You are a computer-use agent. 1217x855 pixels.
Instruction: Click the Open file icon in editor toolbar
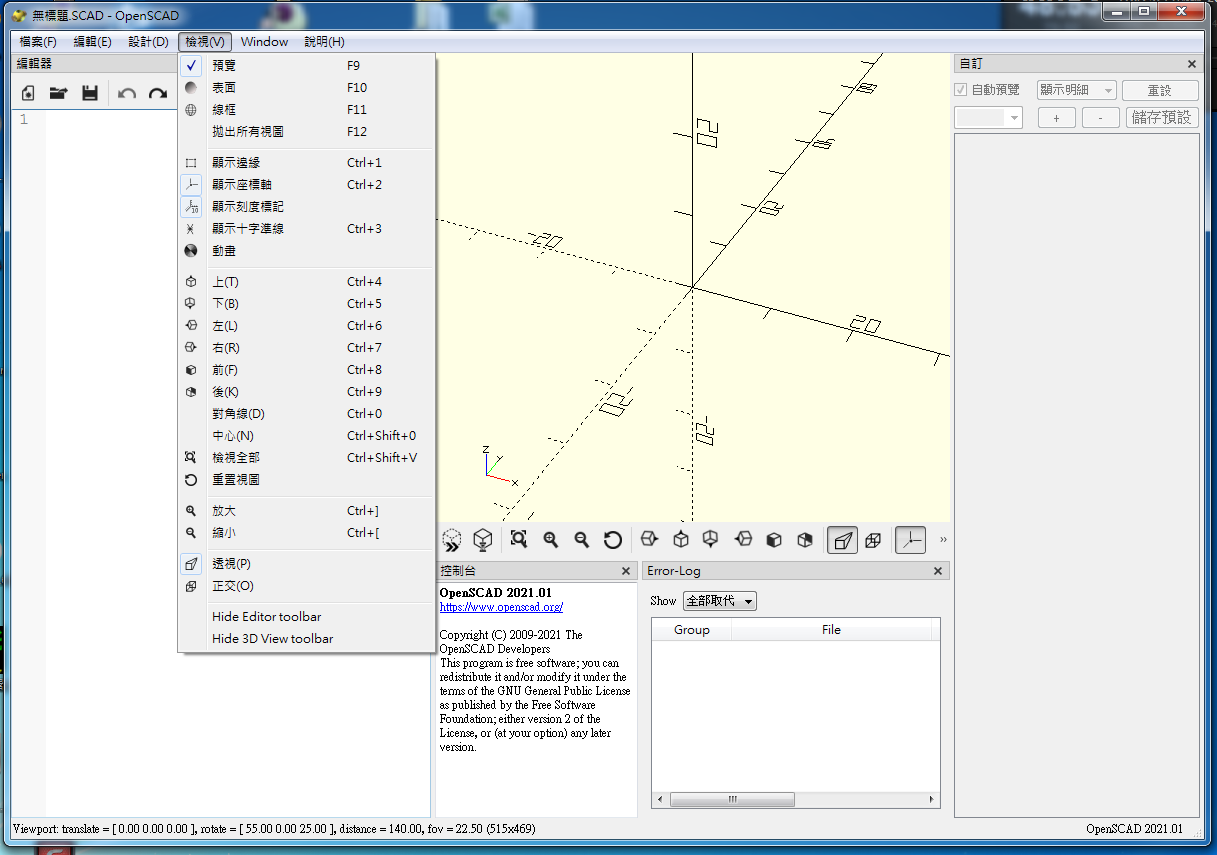(x=59, y=93)
